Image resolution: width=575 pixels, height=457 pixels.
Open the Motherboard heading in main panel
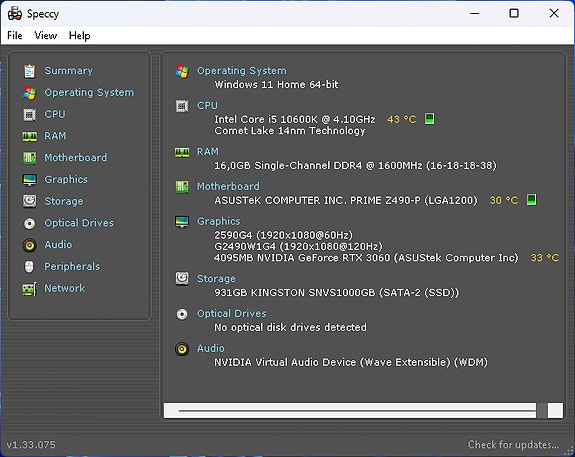228,186
